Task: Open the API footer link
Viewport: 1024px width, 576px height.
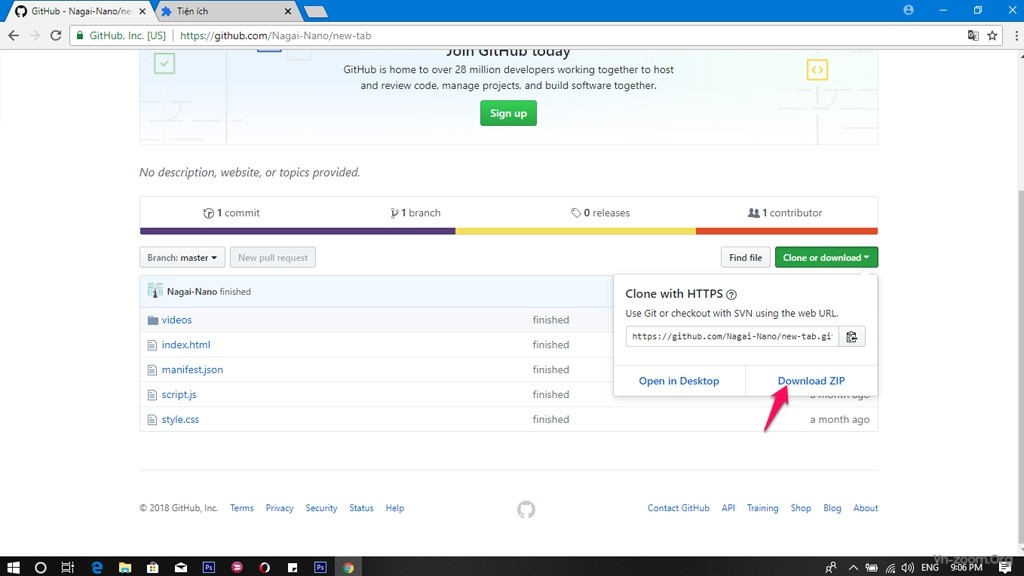Action: 728,508
